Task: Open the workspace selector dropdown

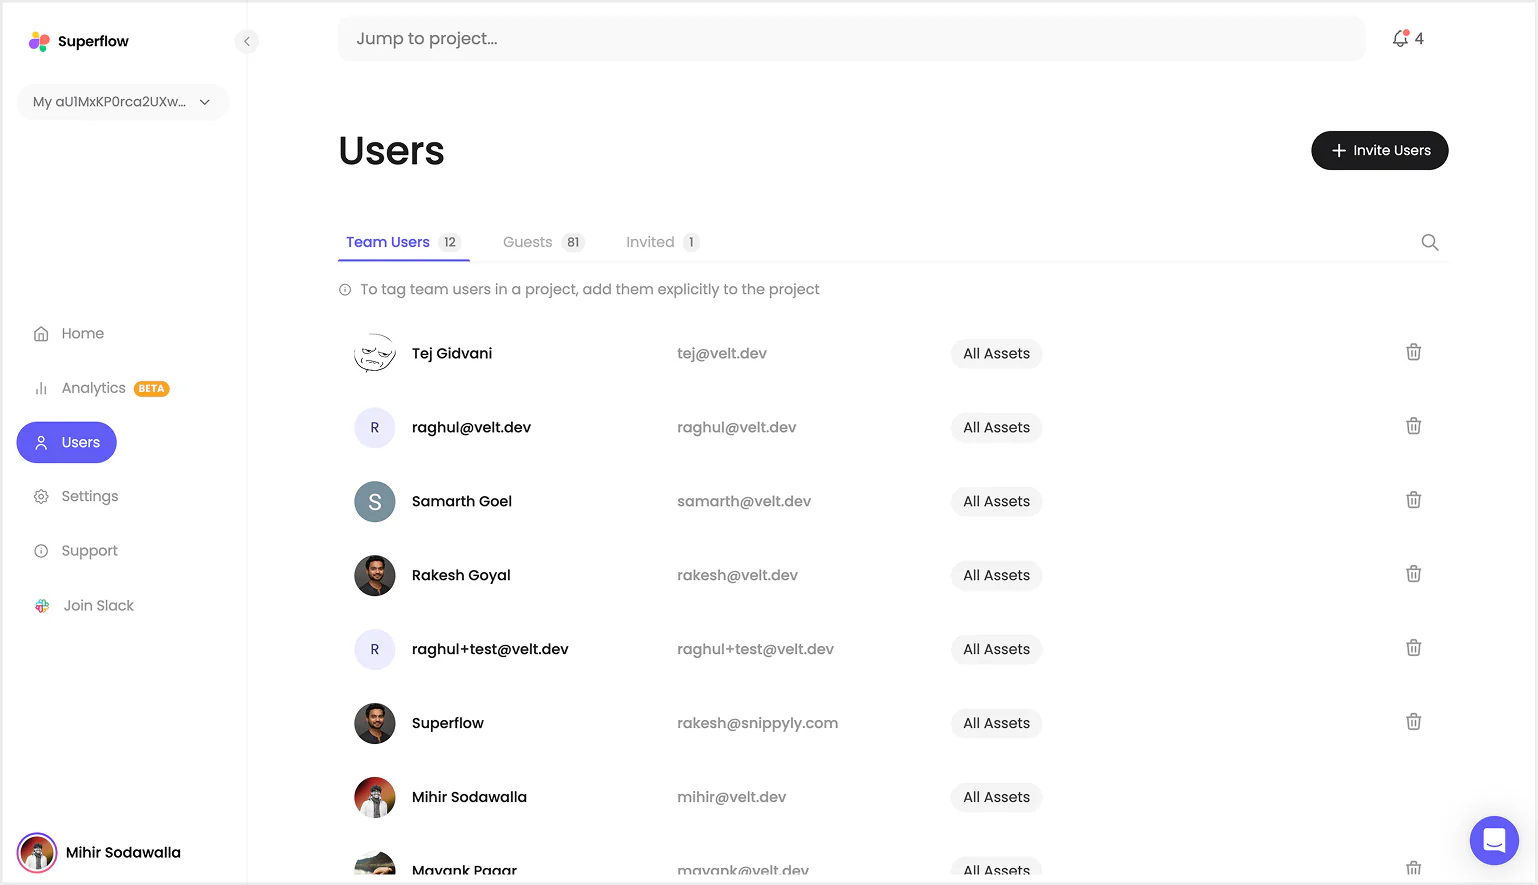Action: (x=123, y=102)
